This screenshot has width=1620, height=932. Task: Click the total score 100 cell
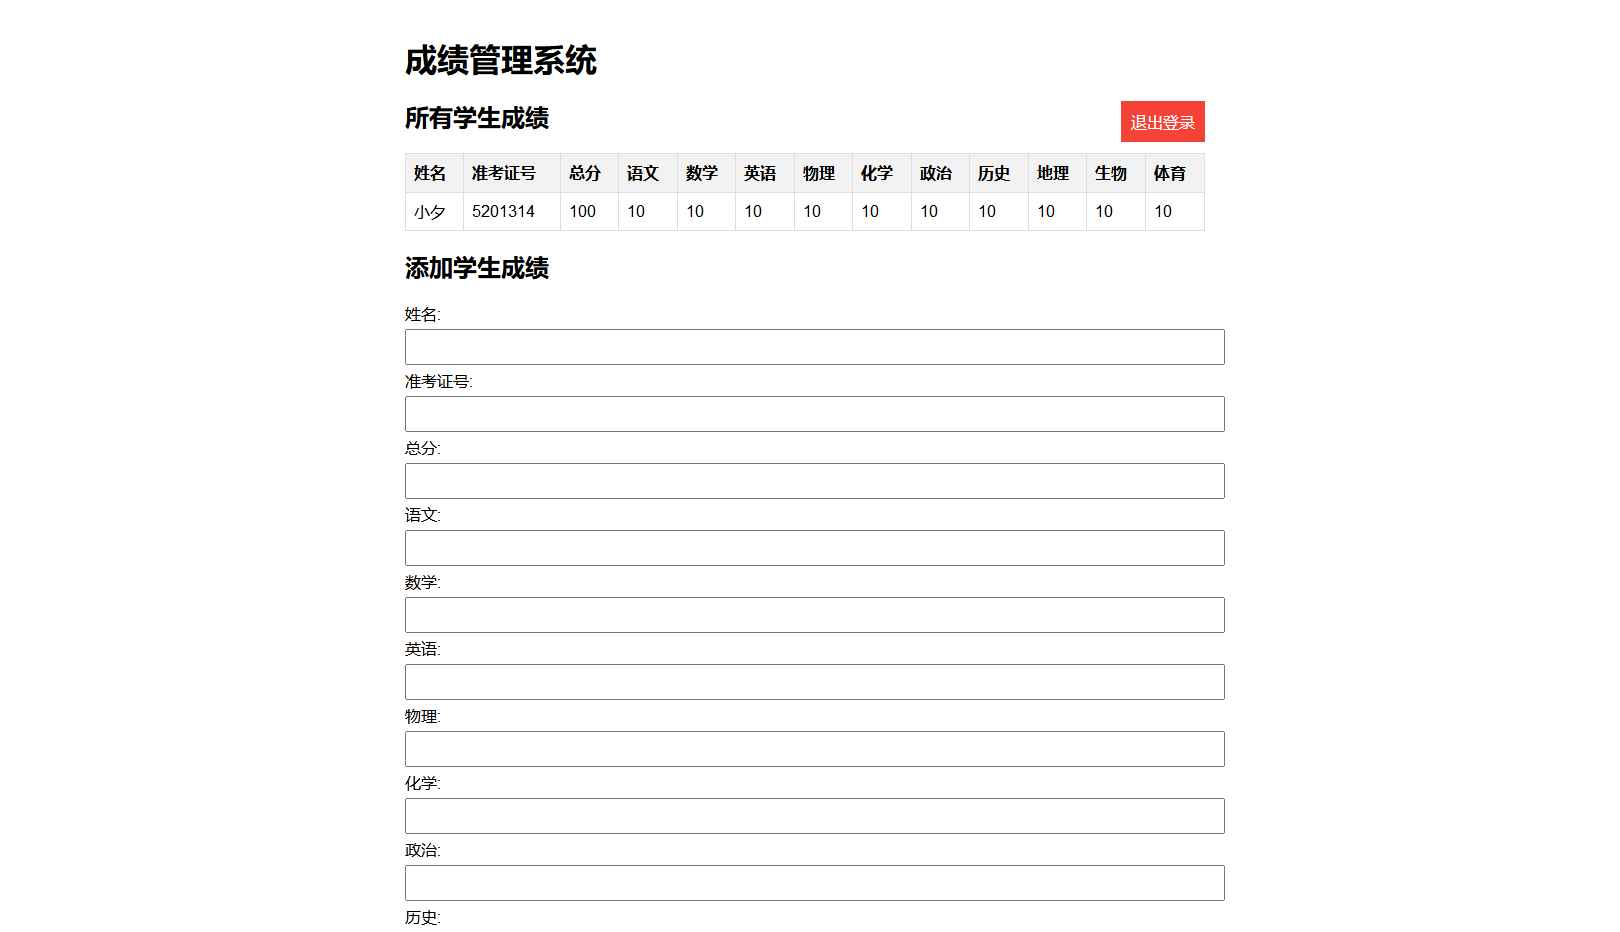[581, 211]
